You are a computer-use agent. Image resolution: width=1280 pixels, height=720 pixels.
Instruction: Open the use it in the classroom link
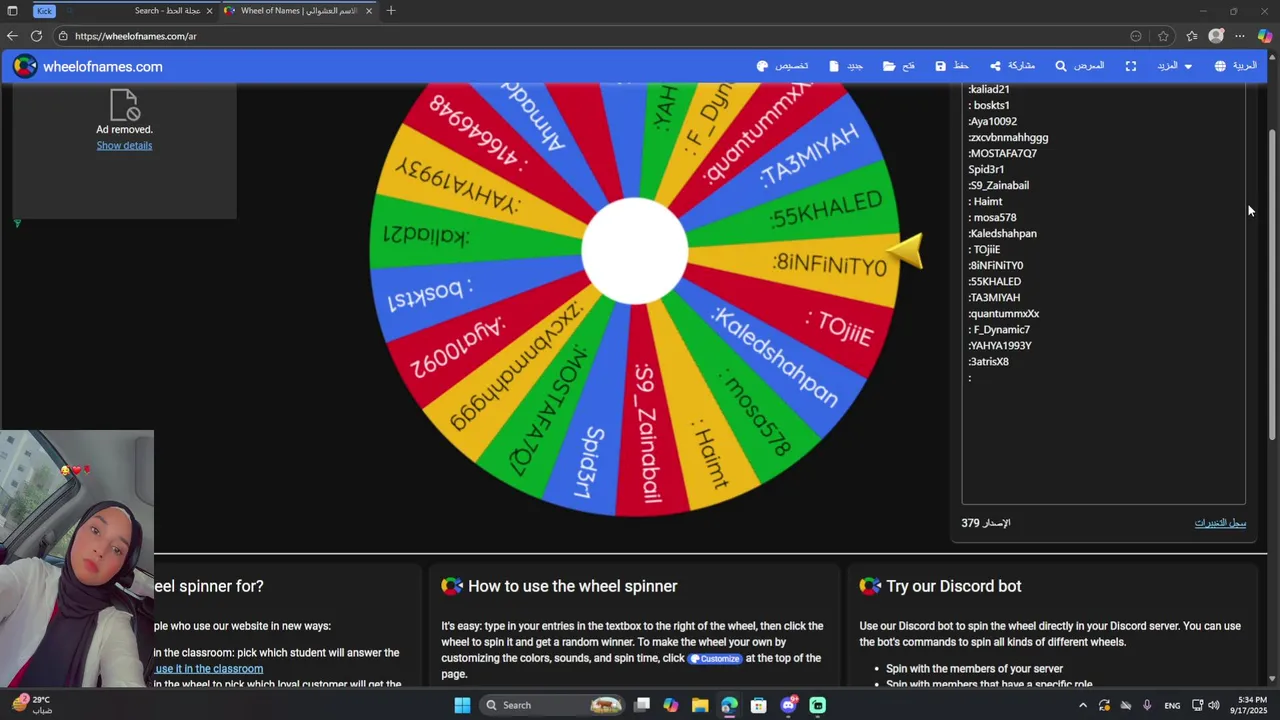click(209, 669)
